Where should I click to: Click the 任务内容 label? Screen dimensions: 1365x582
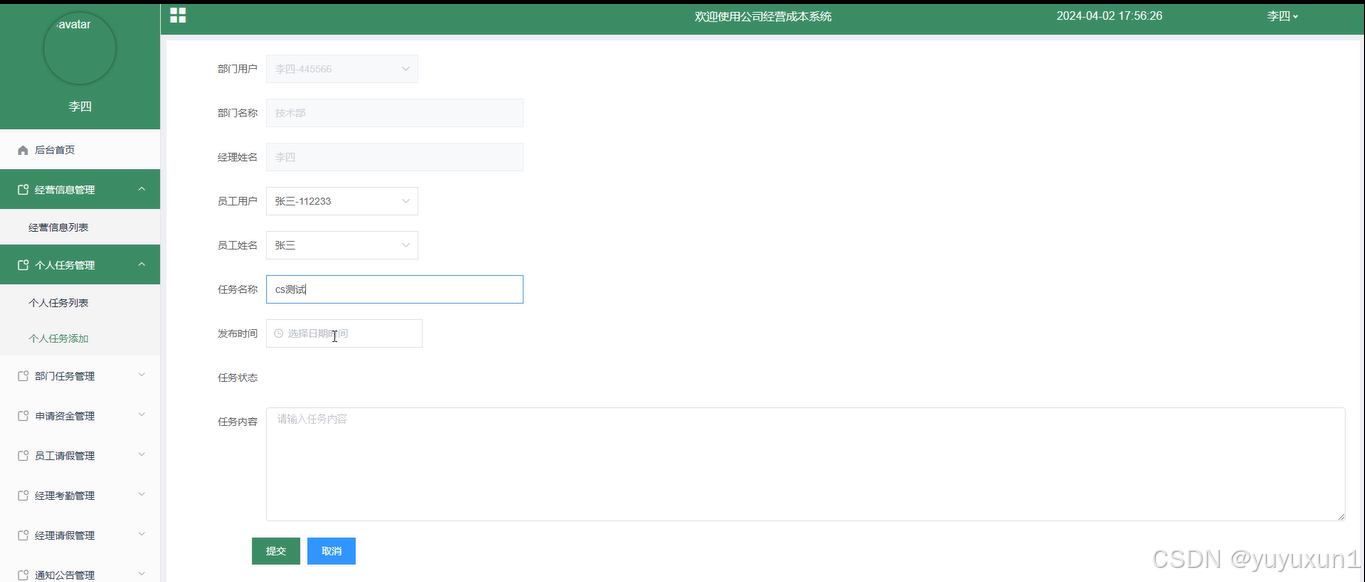point(238,422)
